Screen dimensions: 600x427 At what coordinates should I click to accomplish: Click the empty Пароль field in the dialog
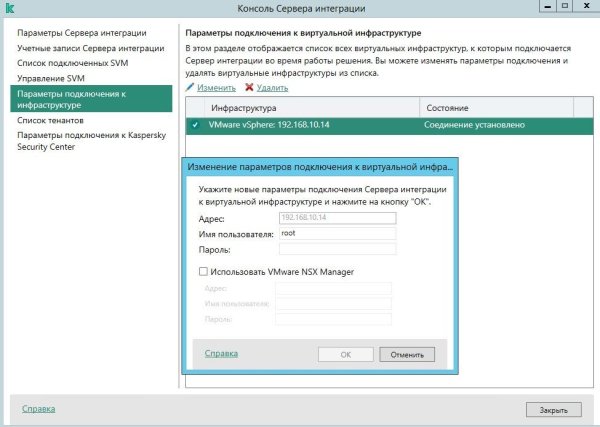click(x=338, y=249)
